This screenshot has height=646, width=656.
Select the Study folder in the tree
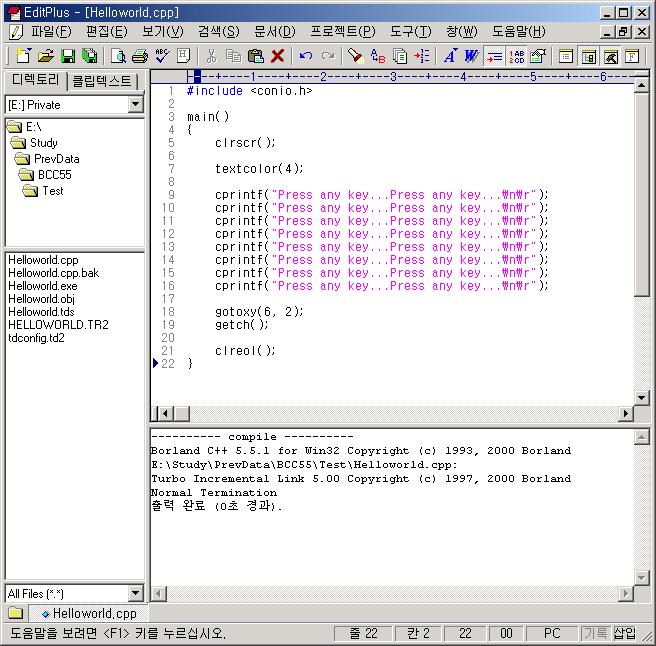click(34, 143)
